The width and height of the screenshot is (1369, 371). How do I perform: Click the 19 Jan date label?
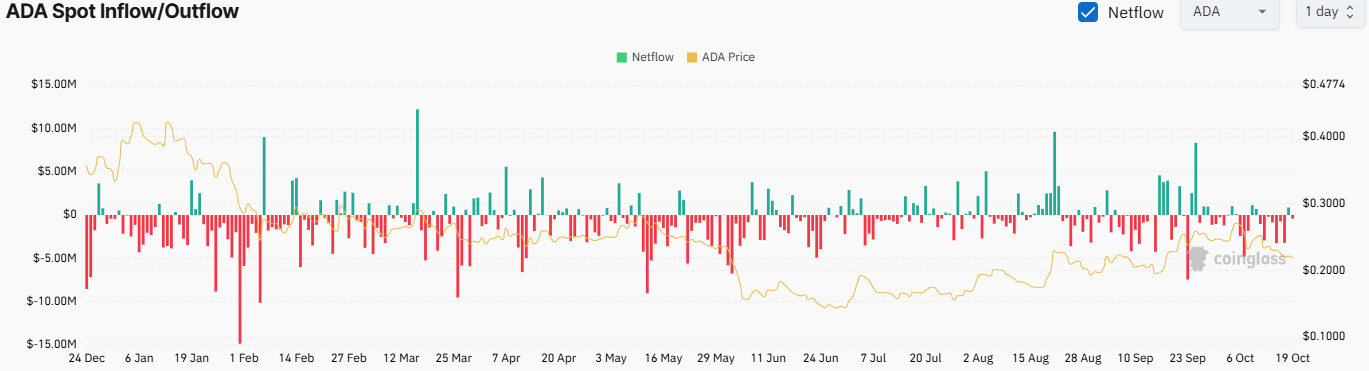[x=191, y=358]
